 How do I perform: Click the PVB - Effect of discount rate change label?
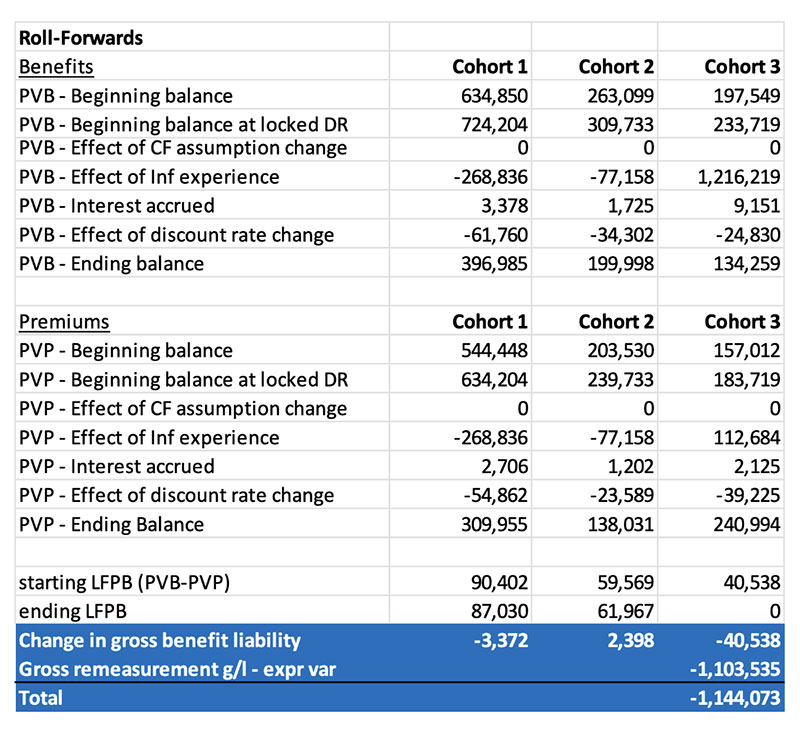pyautogui.click(x=176, y=235)
